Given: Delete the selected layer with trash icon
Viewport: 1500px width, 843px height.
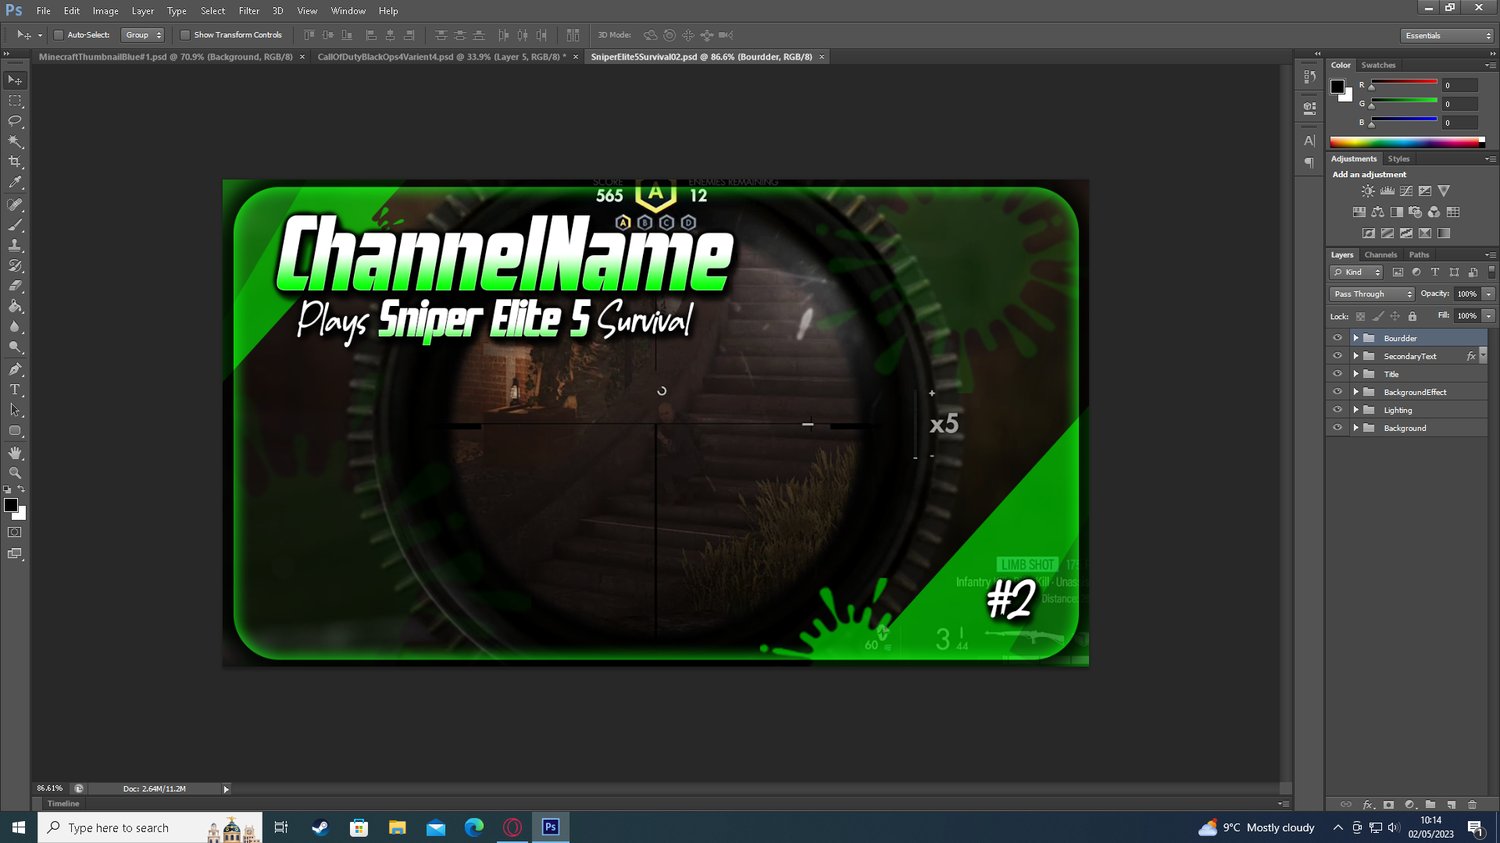Looking at the screenshot, I should 1472,804.
